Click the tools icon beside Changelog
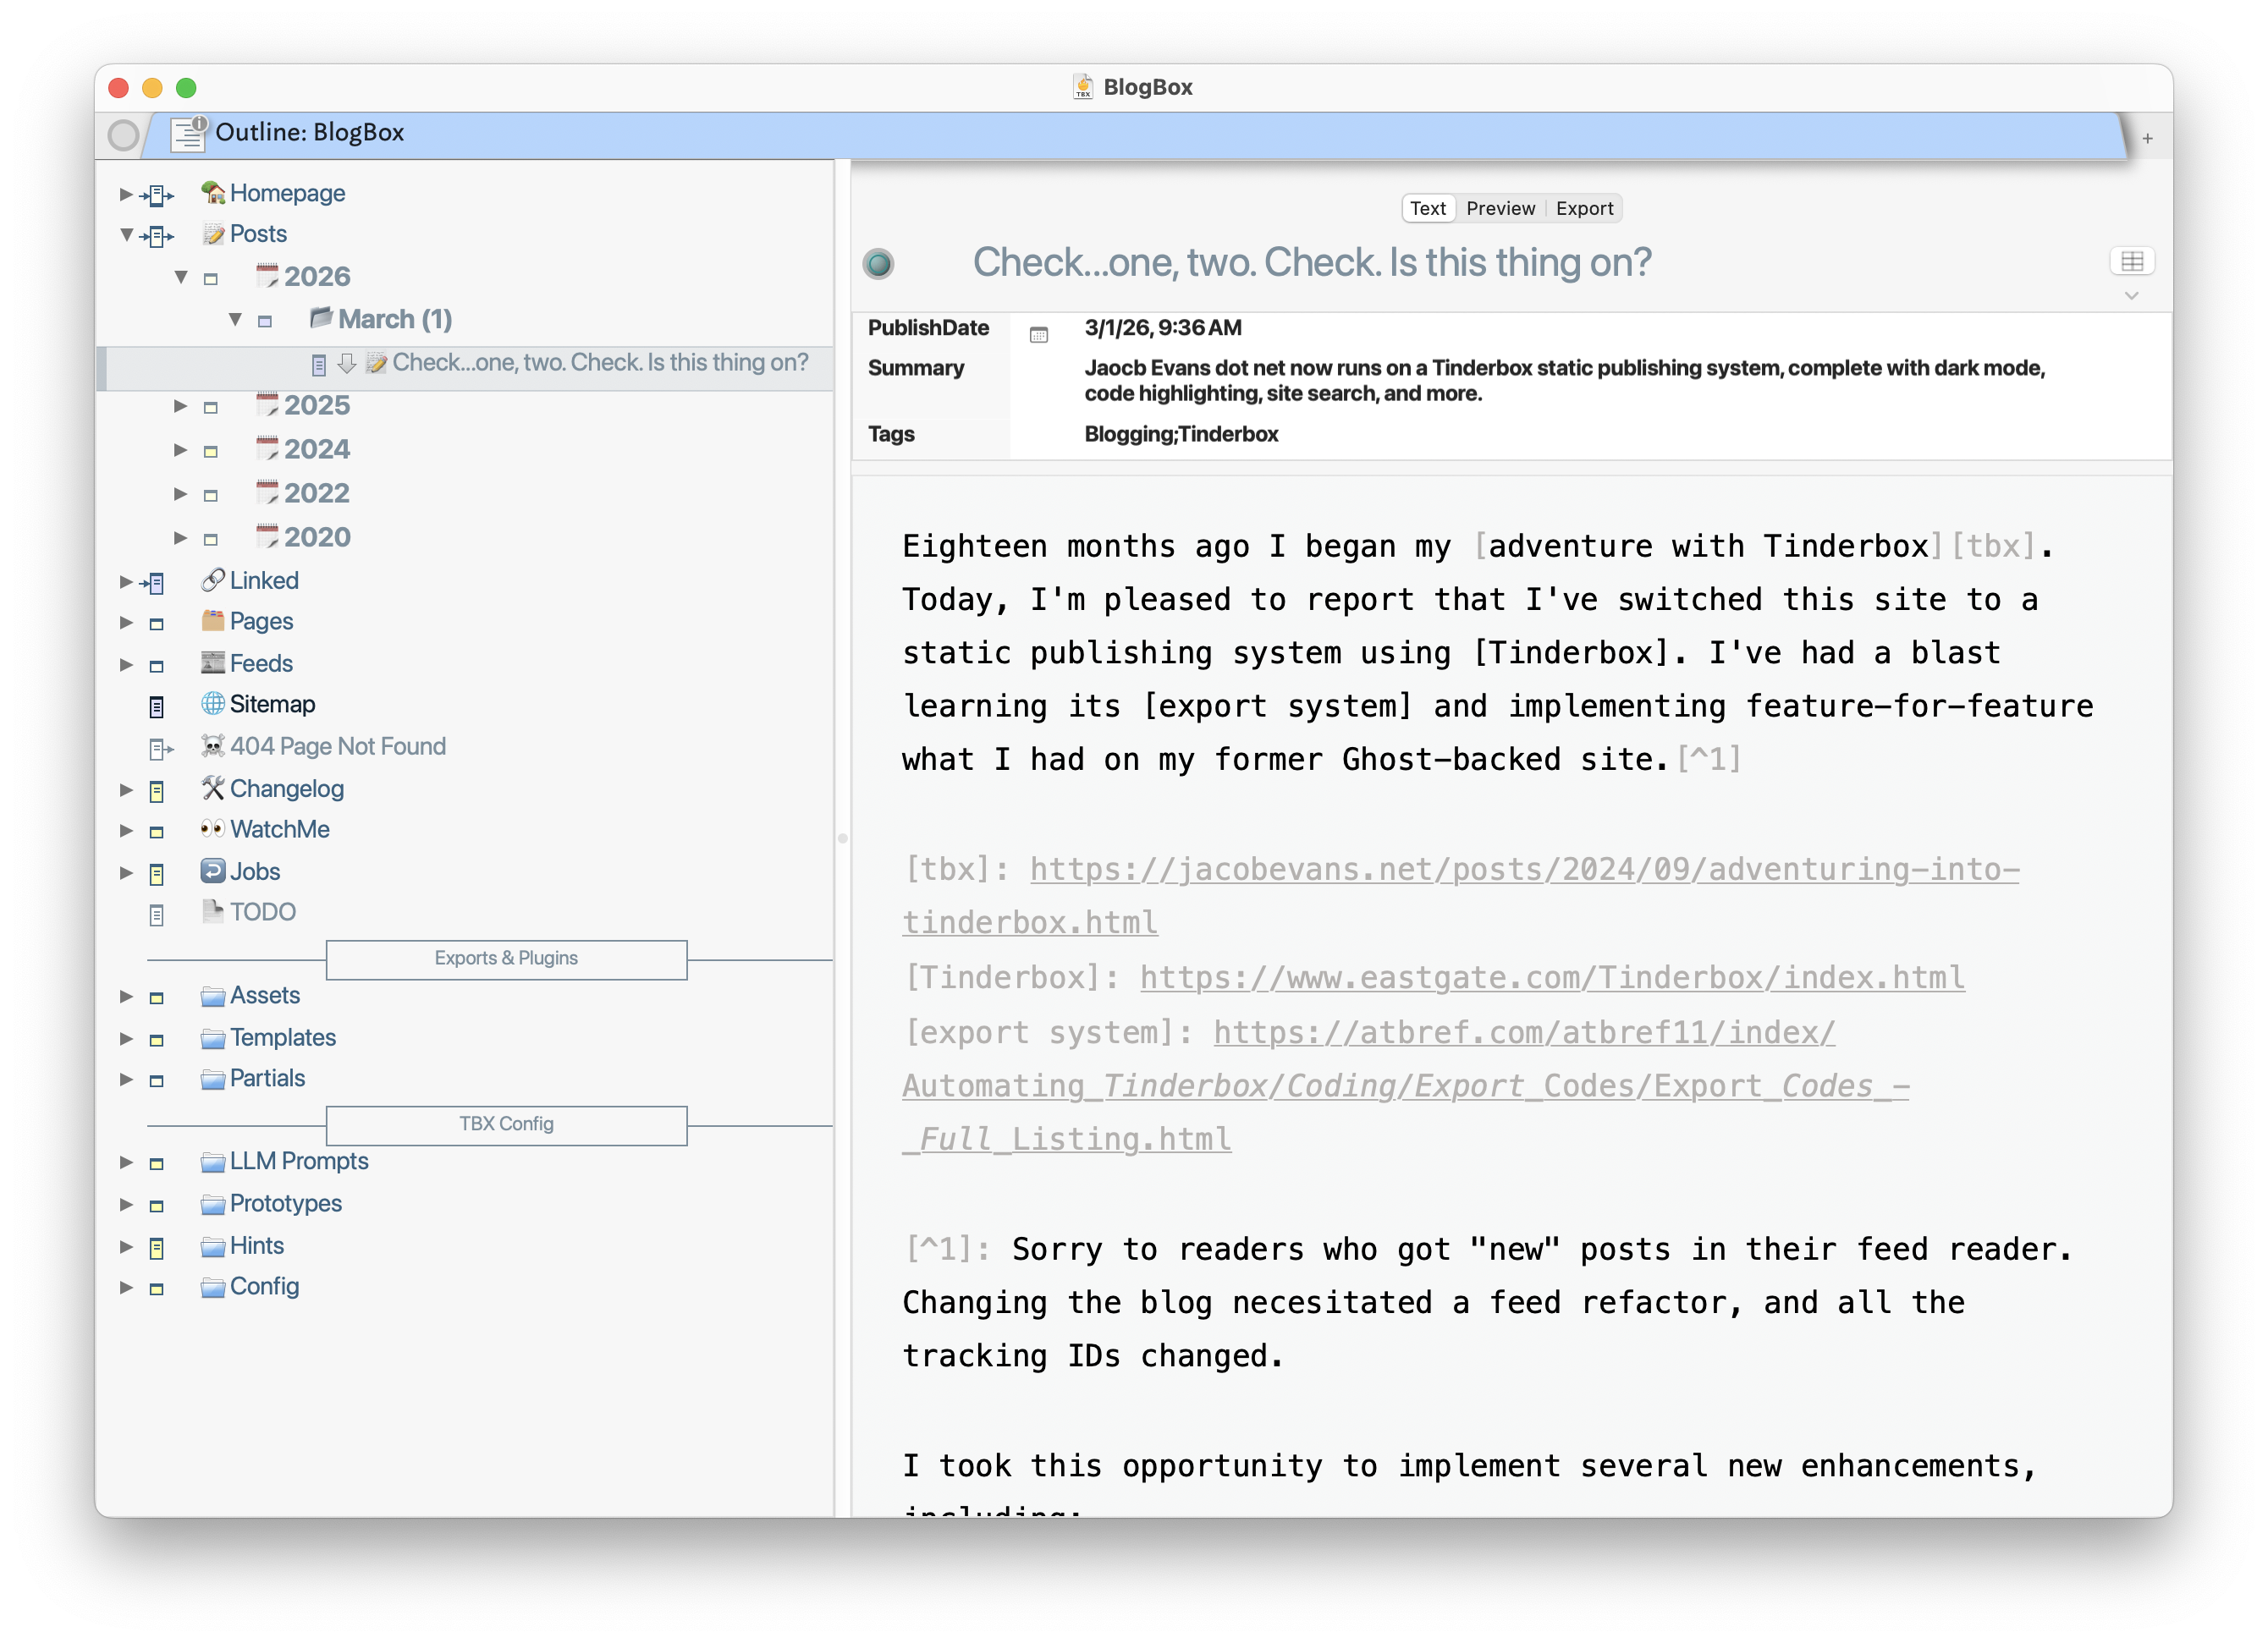 tap(212, 788)
